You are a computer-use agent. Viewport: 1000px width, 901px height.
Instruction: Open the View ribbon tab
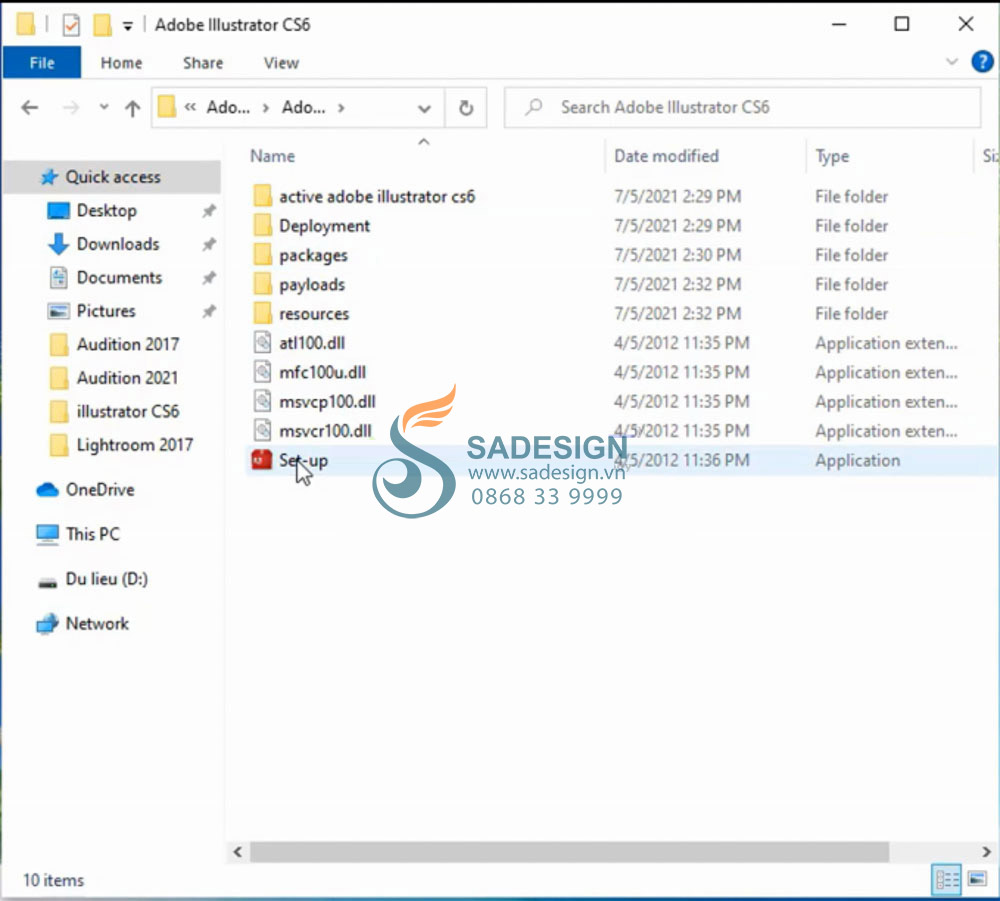point(281,62)
